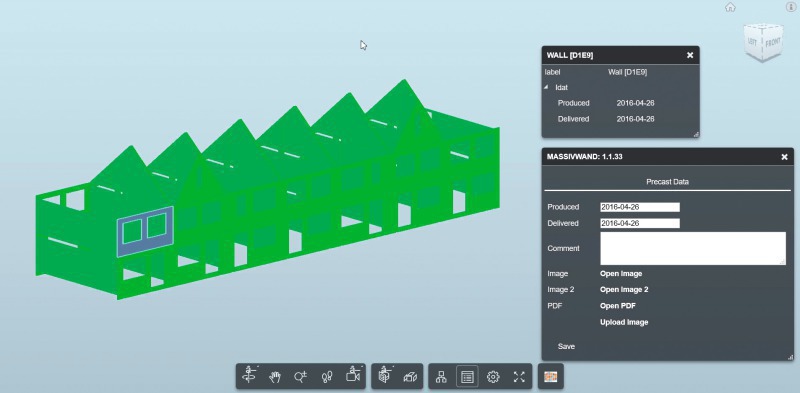800x393 pixels.
Task: Toggle full screen mode
Action: 519,377
